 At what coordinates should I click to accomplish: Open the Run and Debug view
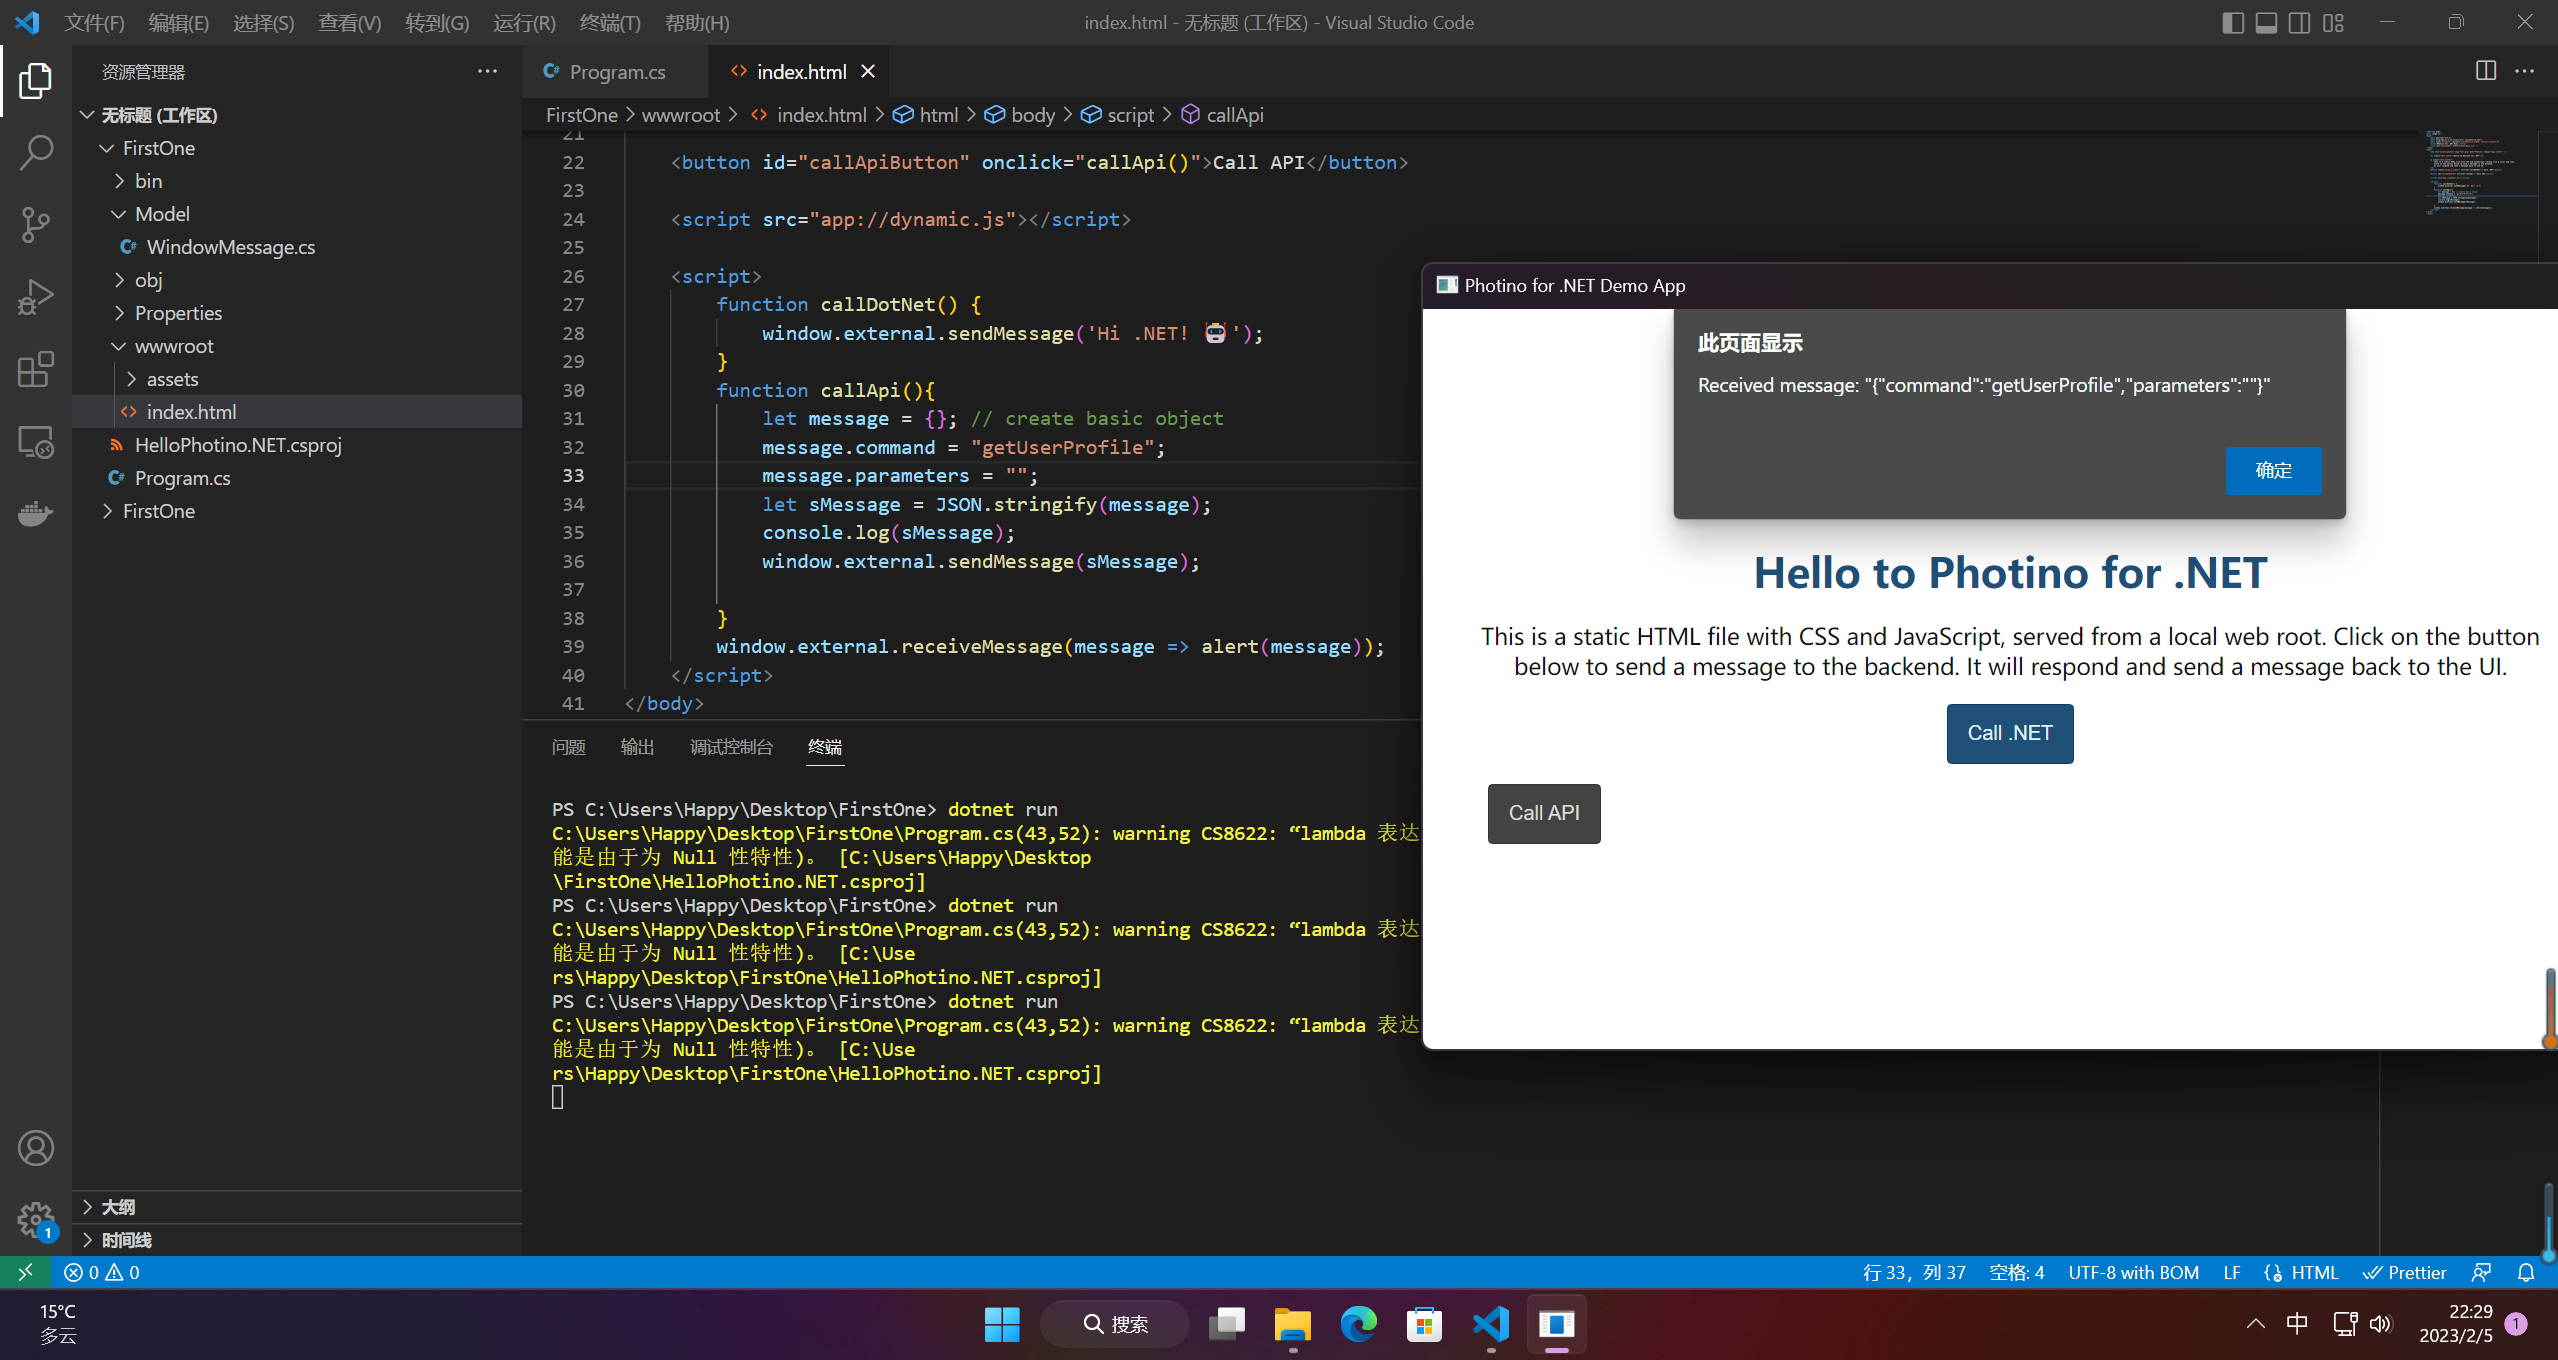[36, 297]
